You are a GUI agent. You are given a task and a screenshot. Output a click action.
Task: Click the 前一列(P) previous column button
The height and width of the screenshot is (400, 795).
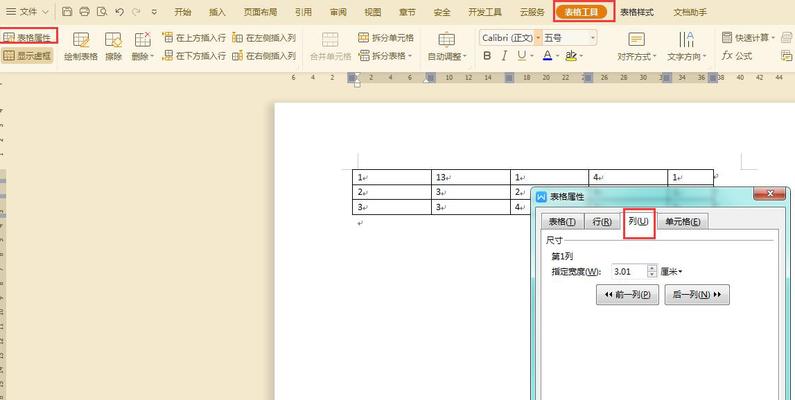[x=627, y=295]
